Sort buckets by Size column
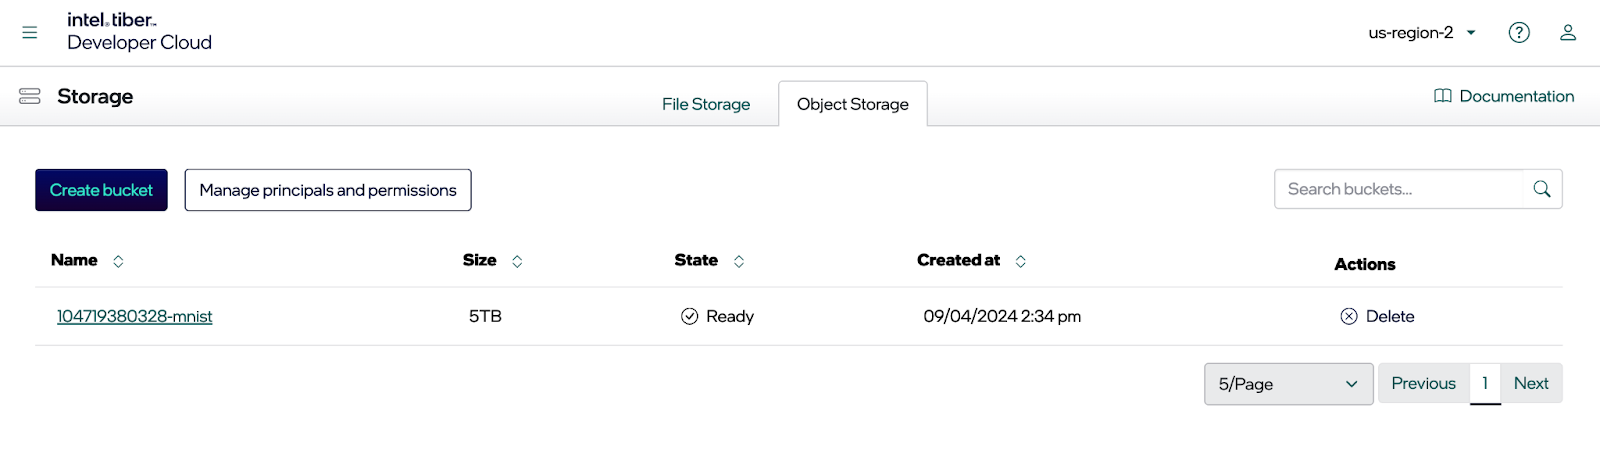1600x475 pixels. pos(517,261)
